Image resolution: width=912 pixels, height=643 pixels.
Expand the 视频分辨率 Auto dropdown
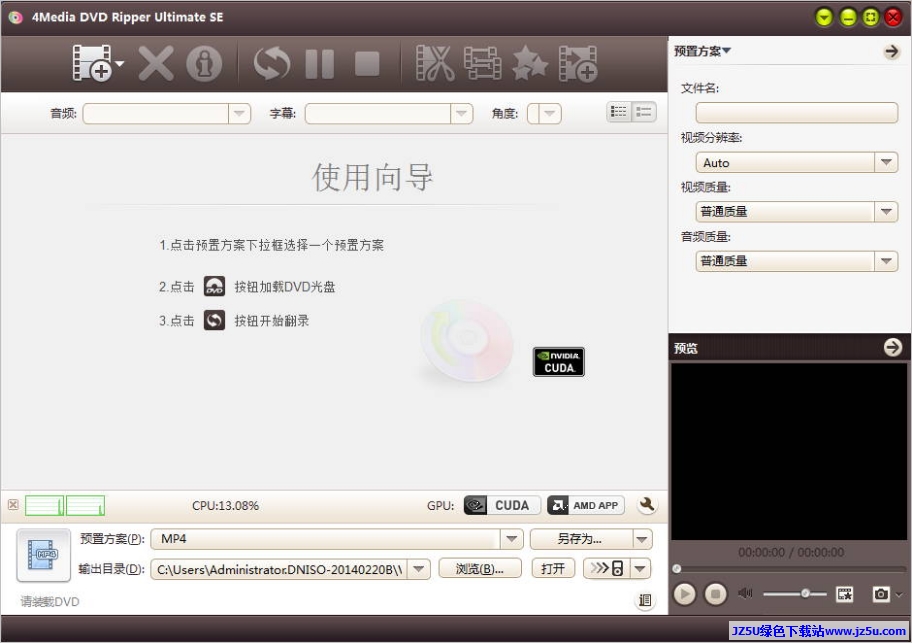point(886,162)
